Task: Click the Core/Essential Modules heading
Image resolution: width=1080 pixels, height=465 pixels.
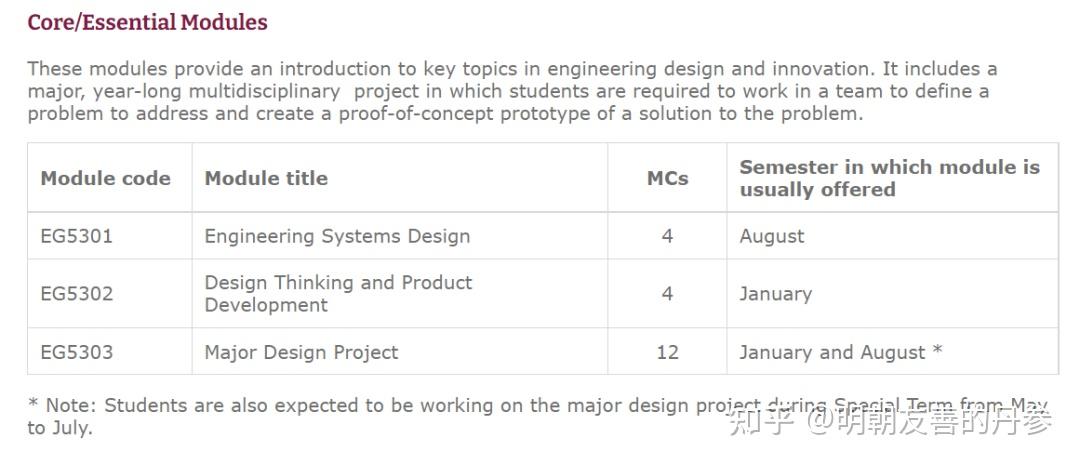Action: (x=147, y=22)
